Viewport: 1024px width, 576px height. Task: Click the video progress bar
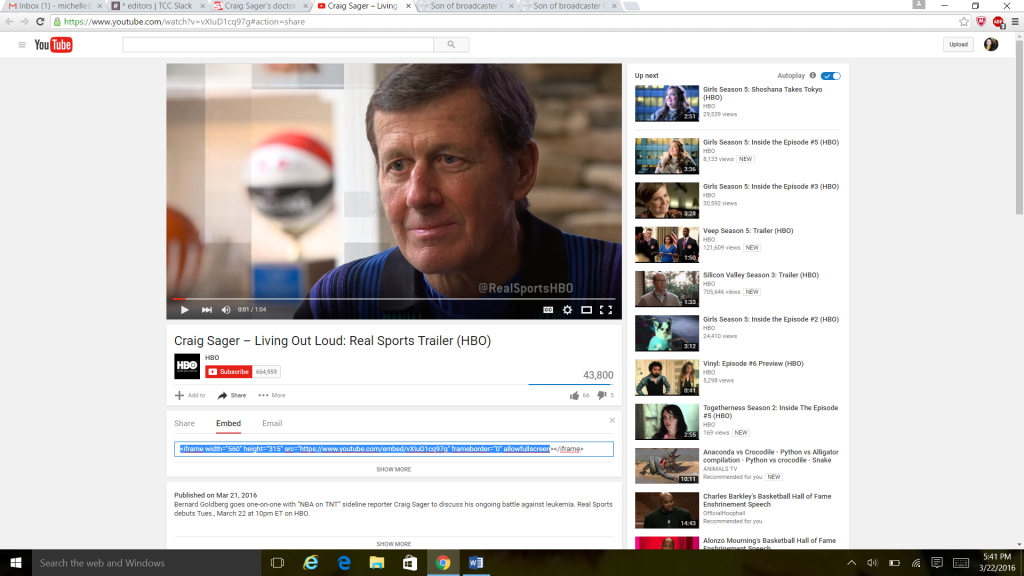(x=394, y=298)
